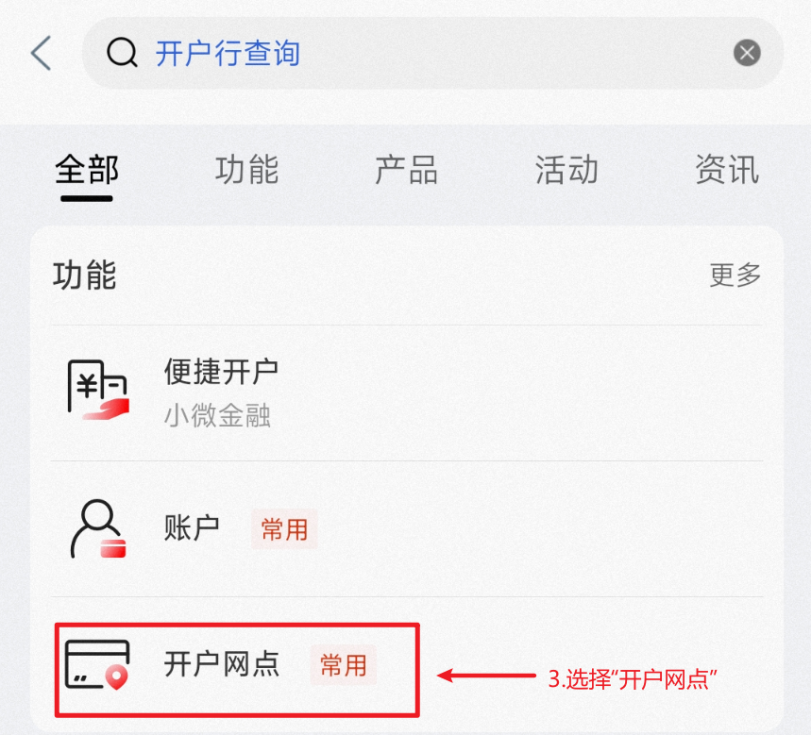This screenshot has width=811, height=735.
Task: Expand more results via 更多
Action: 734,275
